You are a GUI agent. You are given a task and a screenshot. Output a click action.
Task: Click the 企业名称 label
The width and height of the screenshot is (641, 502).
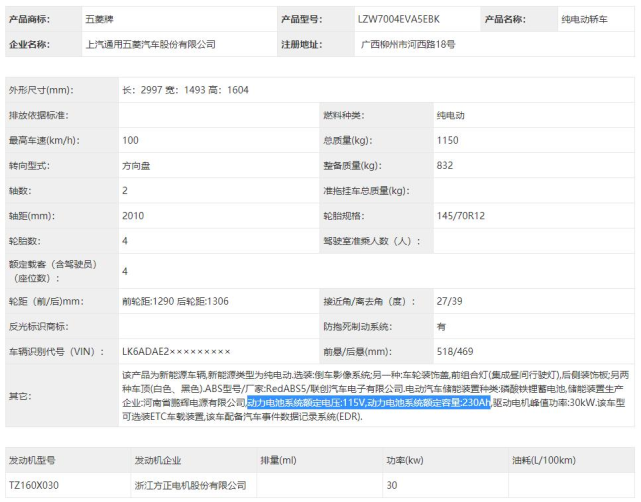(x=29, y=45)
